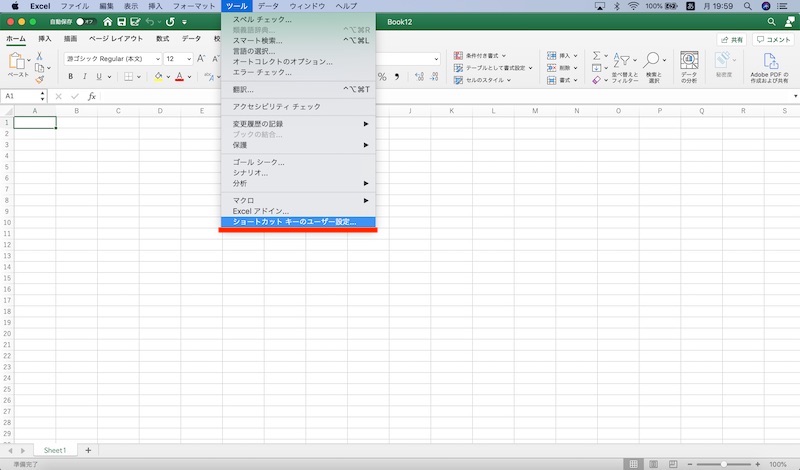
Task: Click the Comma Style icon
Action: pos(397,77)
